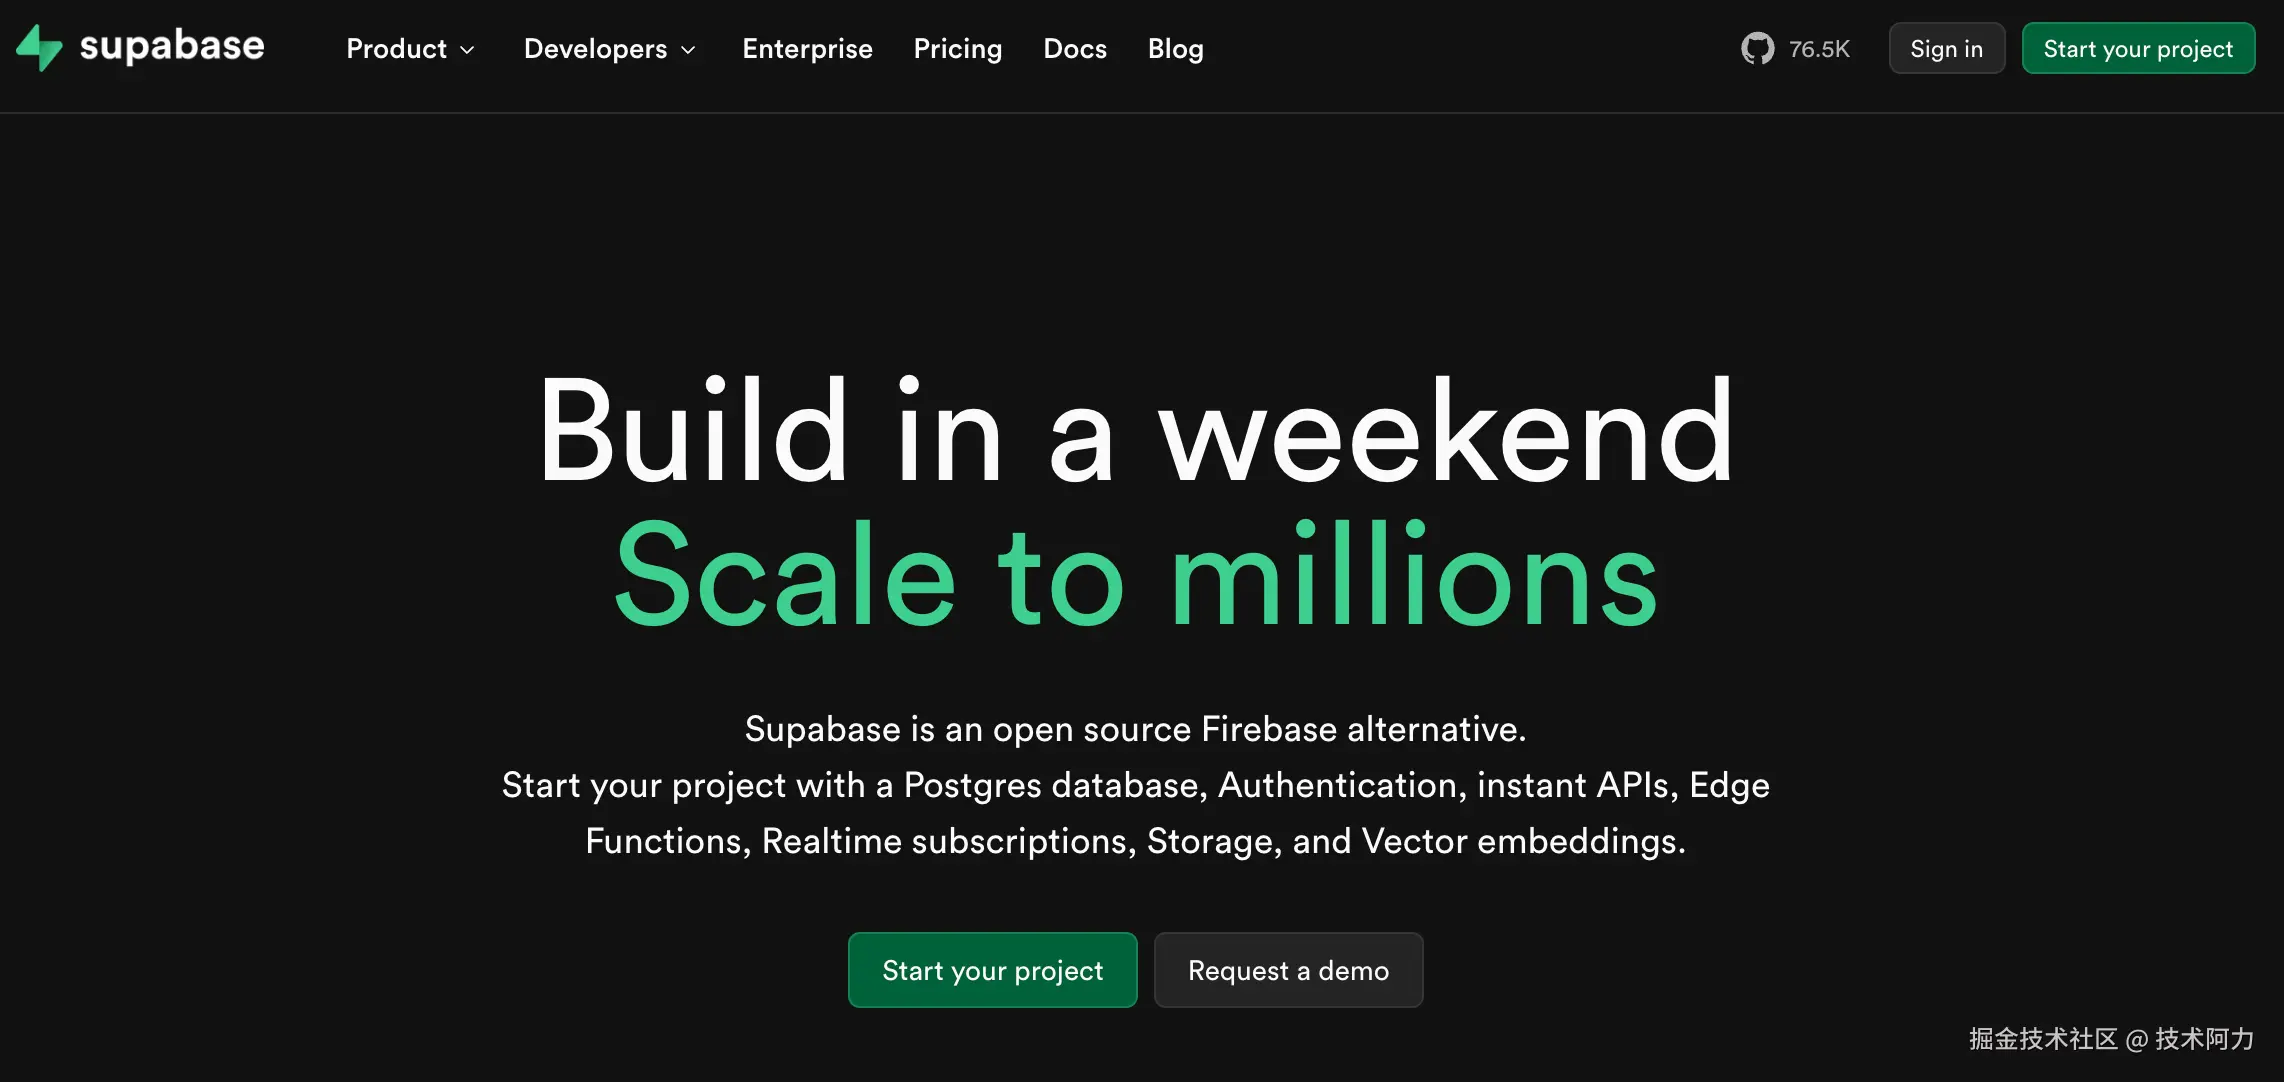Click the watermark text at bottom right
Viewport: 2284px width, 1082px height.
pyautogui.click(x=2111, y=1039)
